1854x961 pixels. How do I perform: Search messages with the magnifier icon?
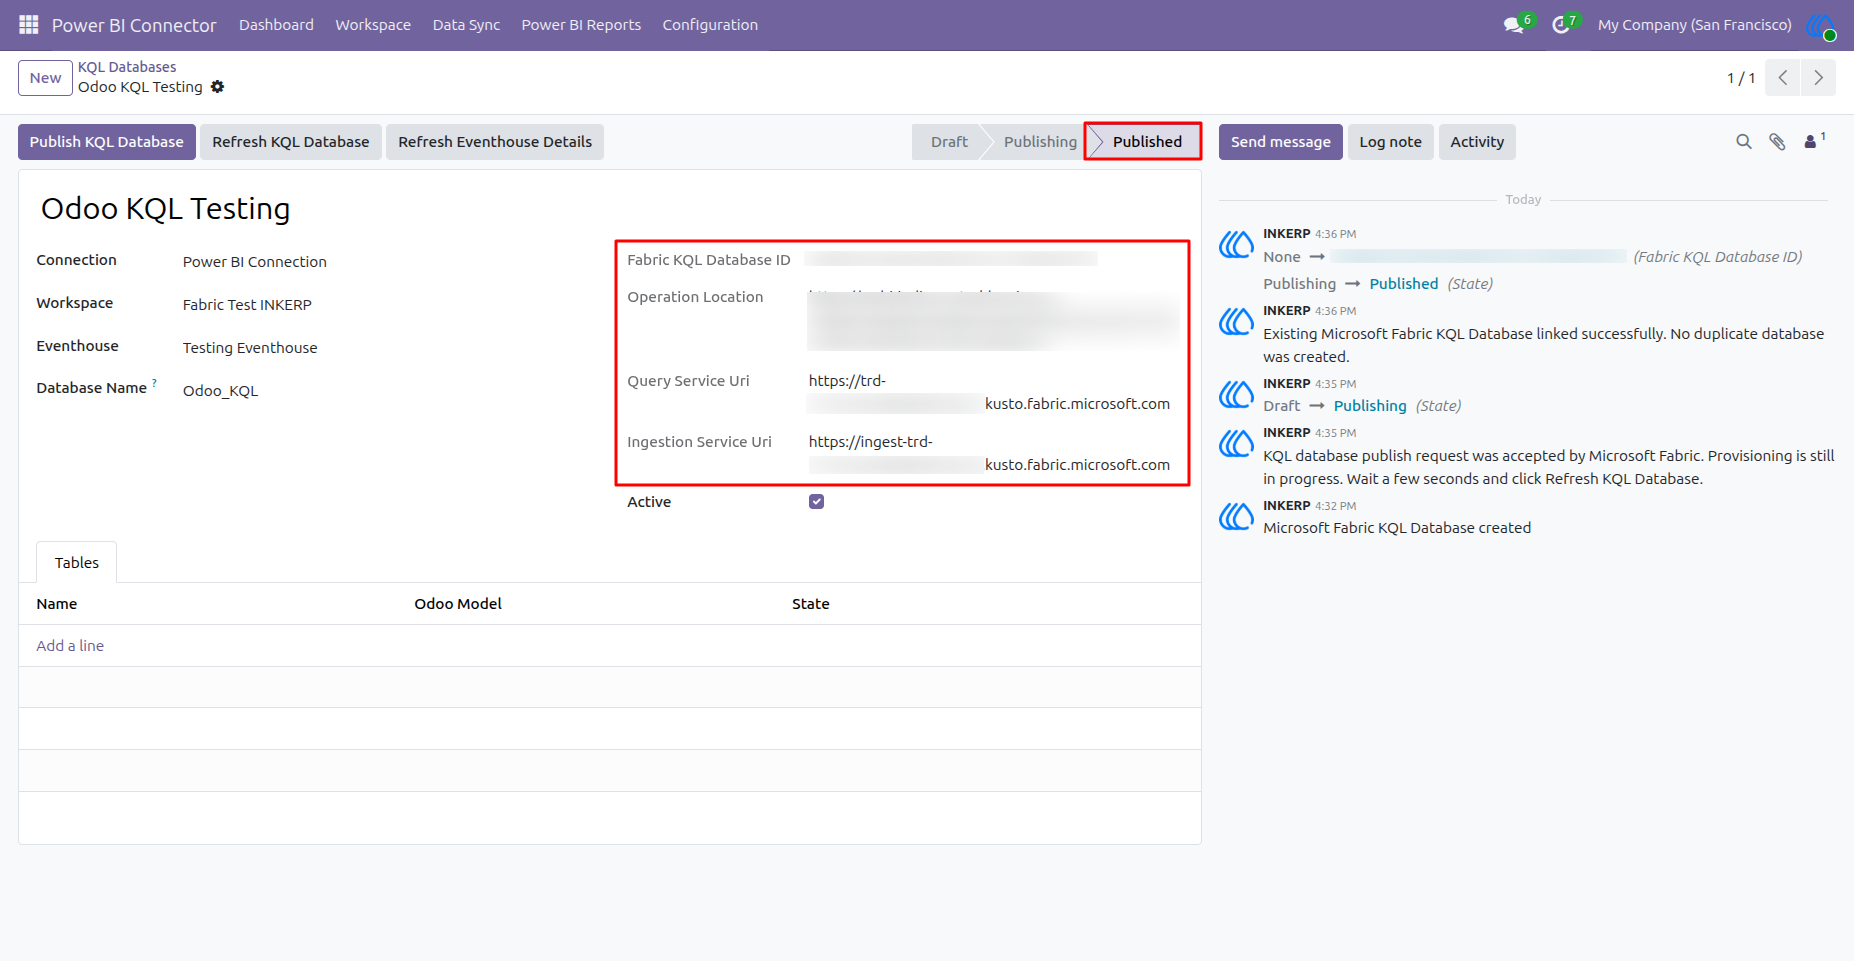(1744, 142)
